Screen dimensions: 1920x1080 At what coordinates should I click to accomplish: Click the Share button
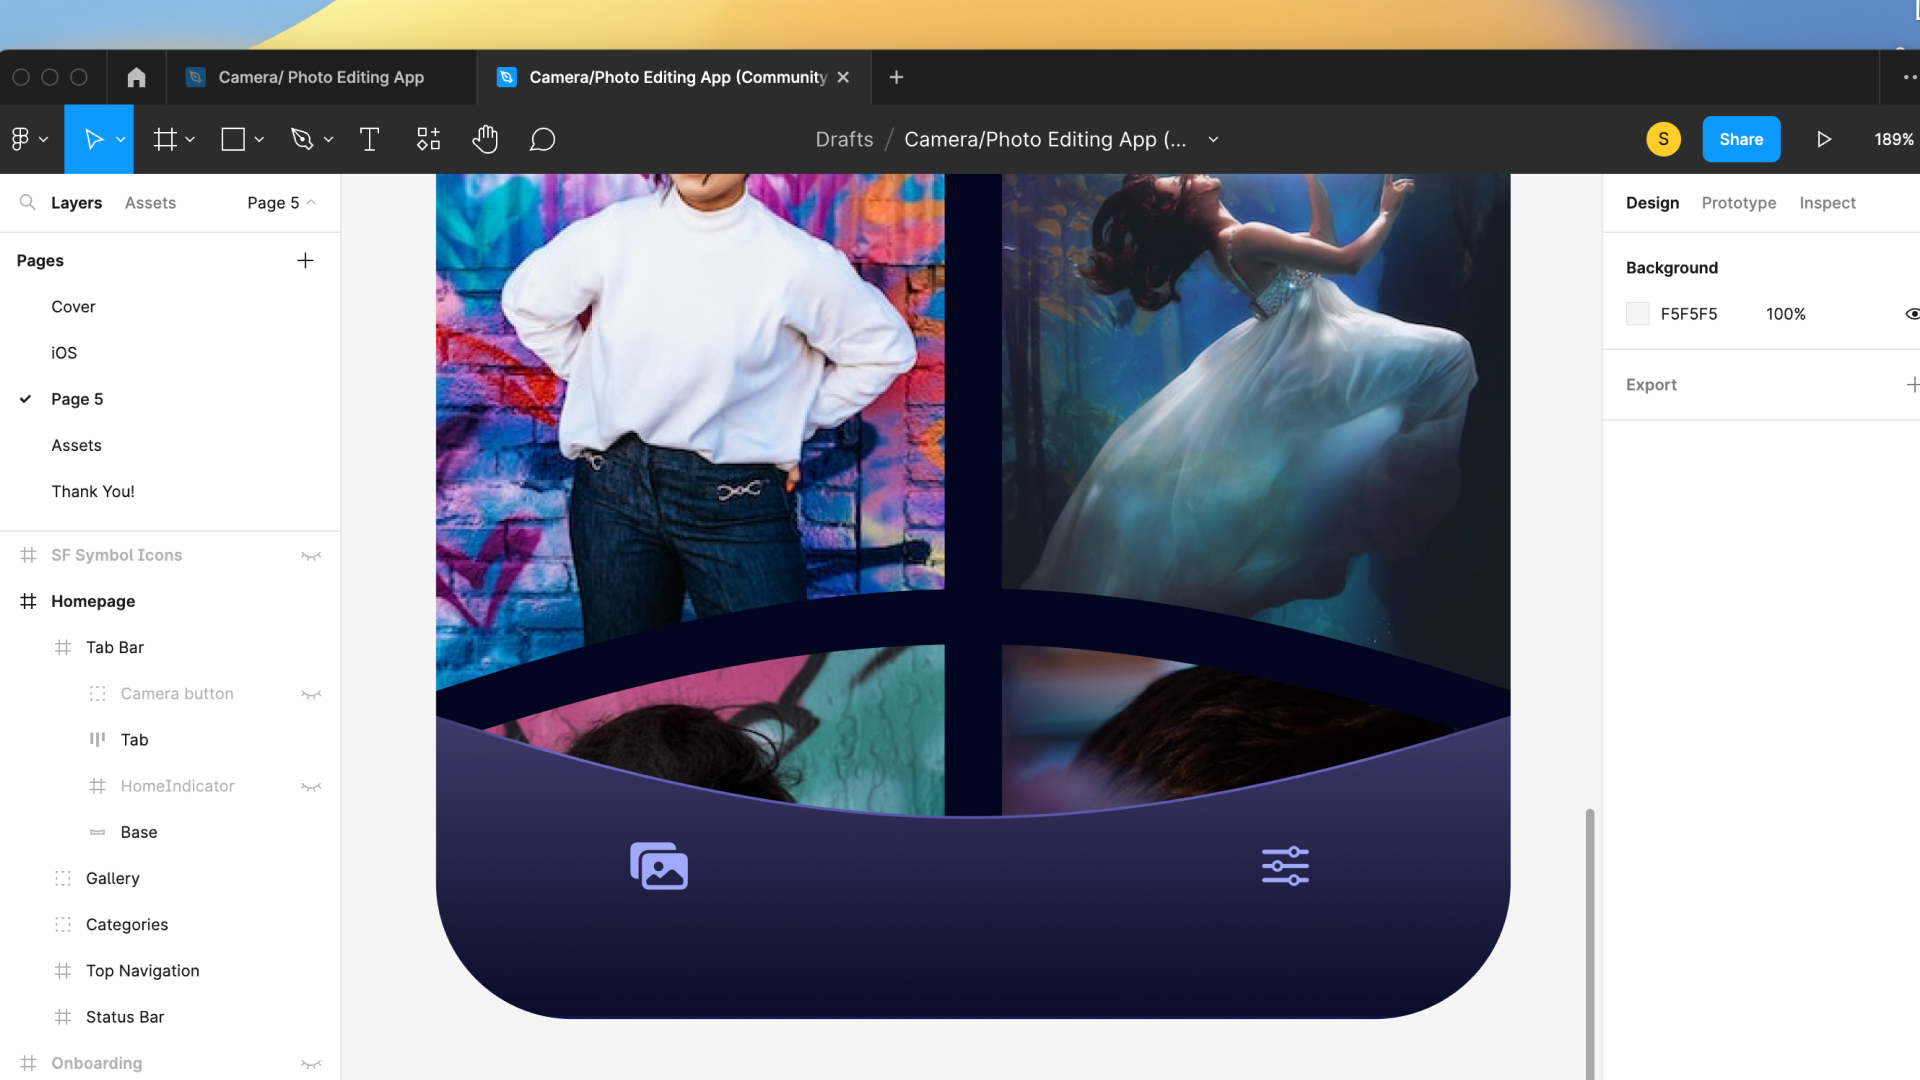tap(1741, 139)
